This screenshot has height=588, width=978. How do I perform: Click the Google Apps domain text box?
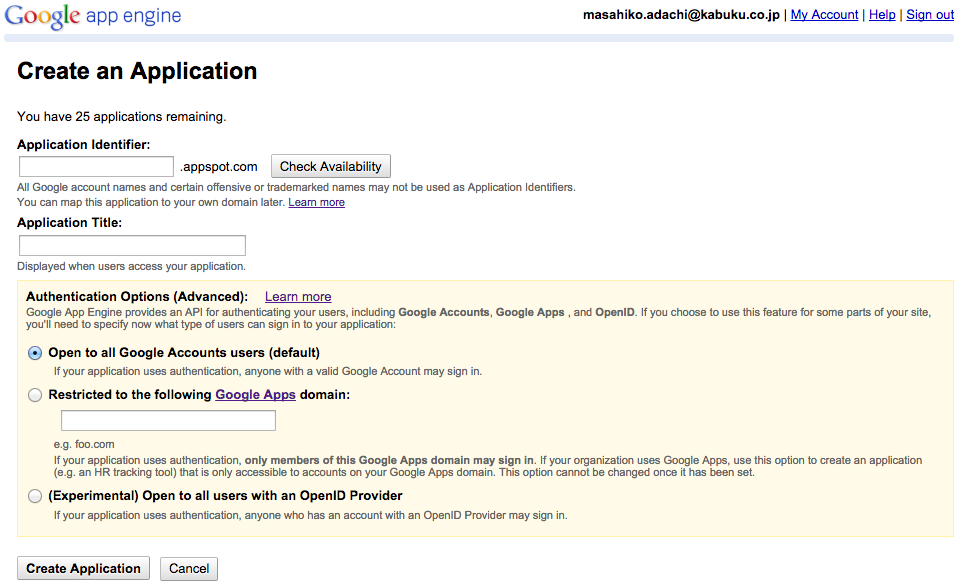point(167,420)
